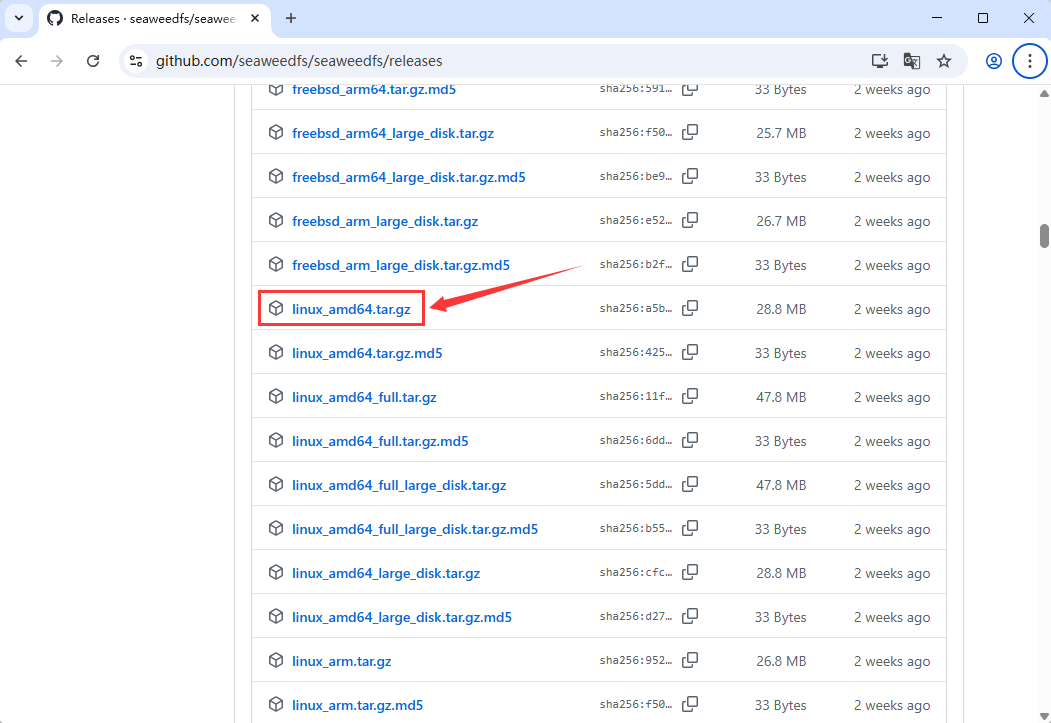Click the sha256:952… hash text
The image size is (1051, 723).
[x=635, y=660]
